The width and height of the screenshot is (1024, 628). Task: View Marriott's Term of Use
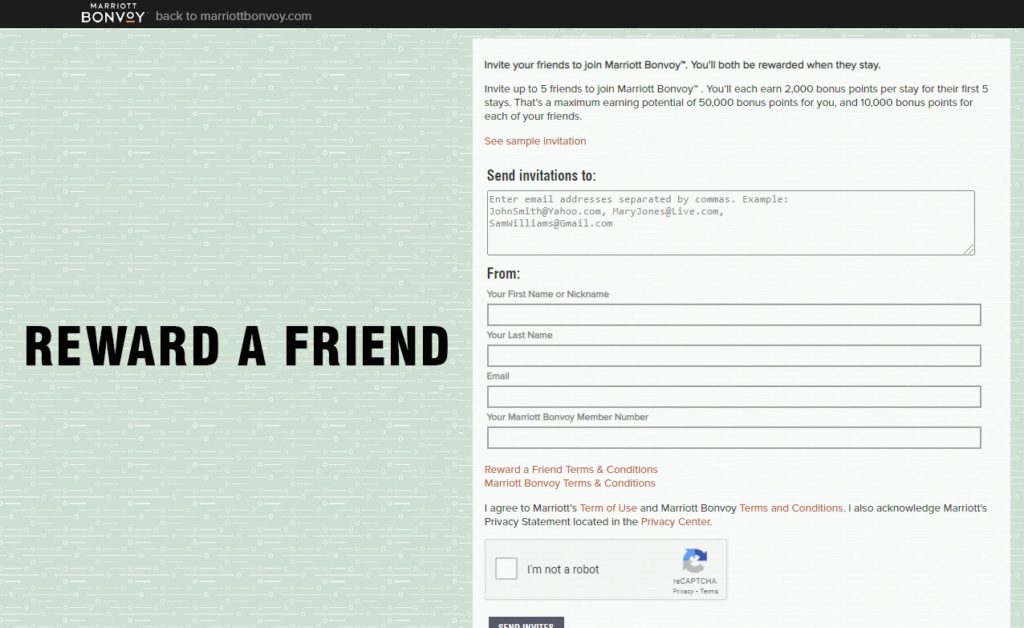608,508
